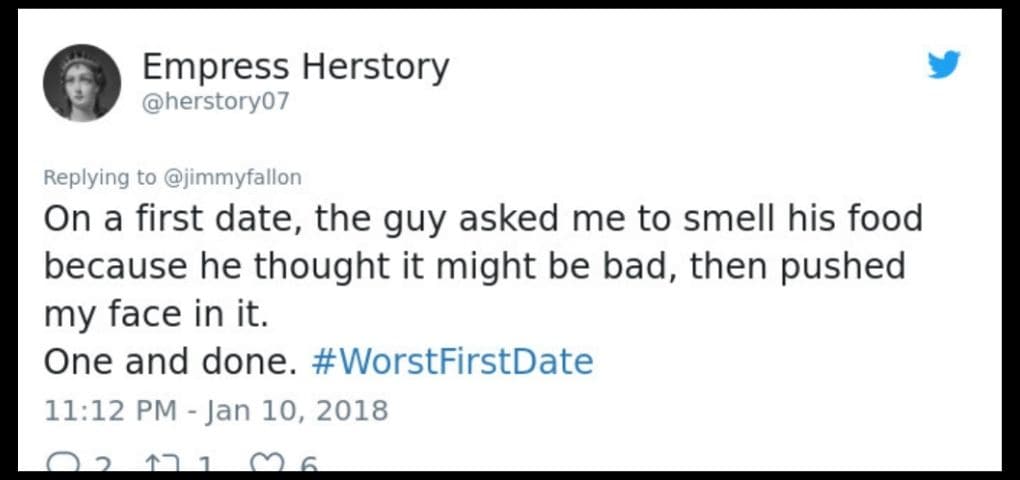Image resolution: width=1020 pixels, height=480 pixels.
Task: Click the "Replying to" label text
Action: (x=100, y=178)
